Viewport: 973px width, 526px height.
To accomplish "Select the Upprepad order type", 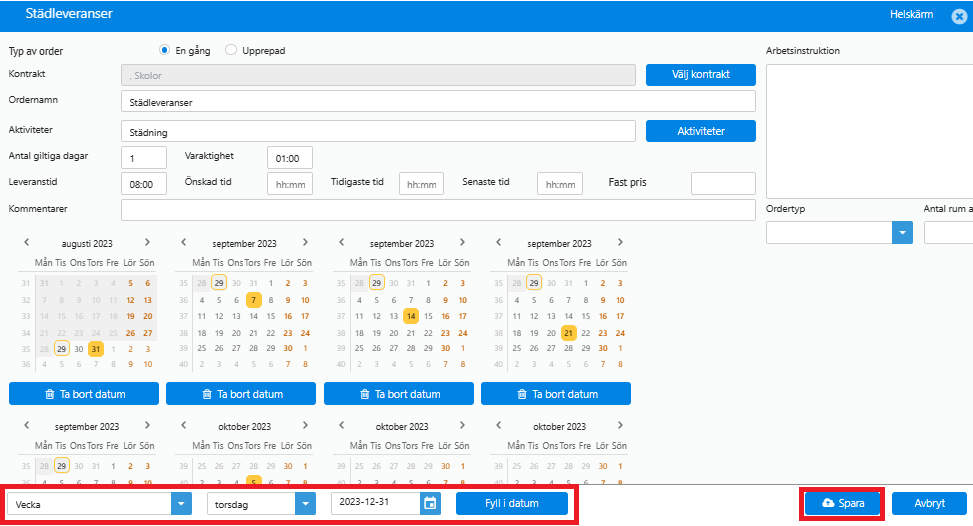I will (231, 50).
